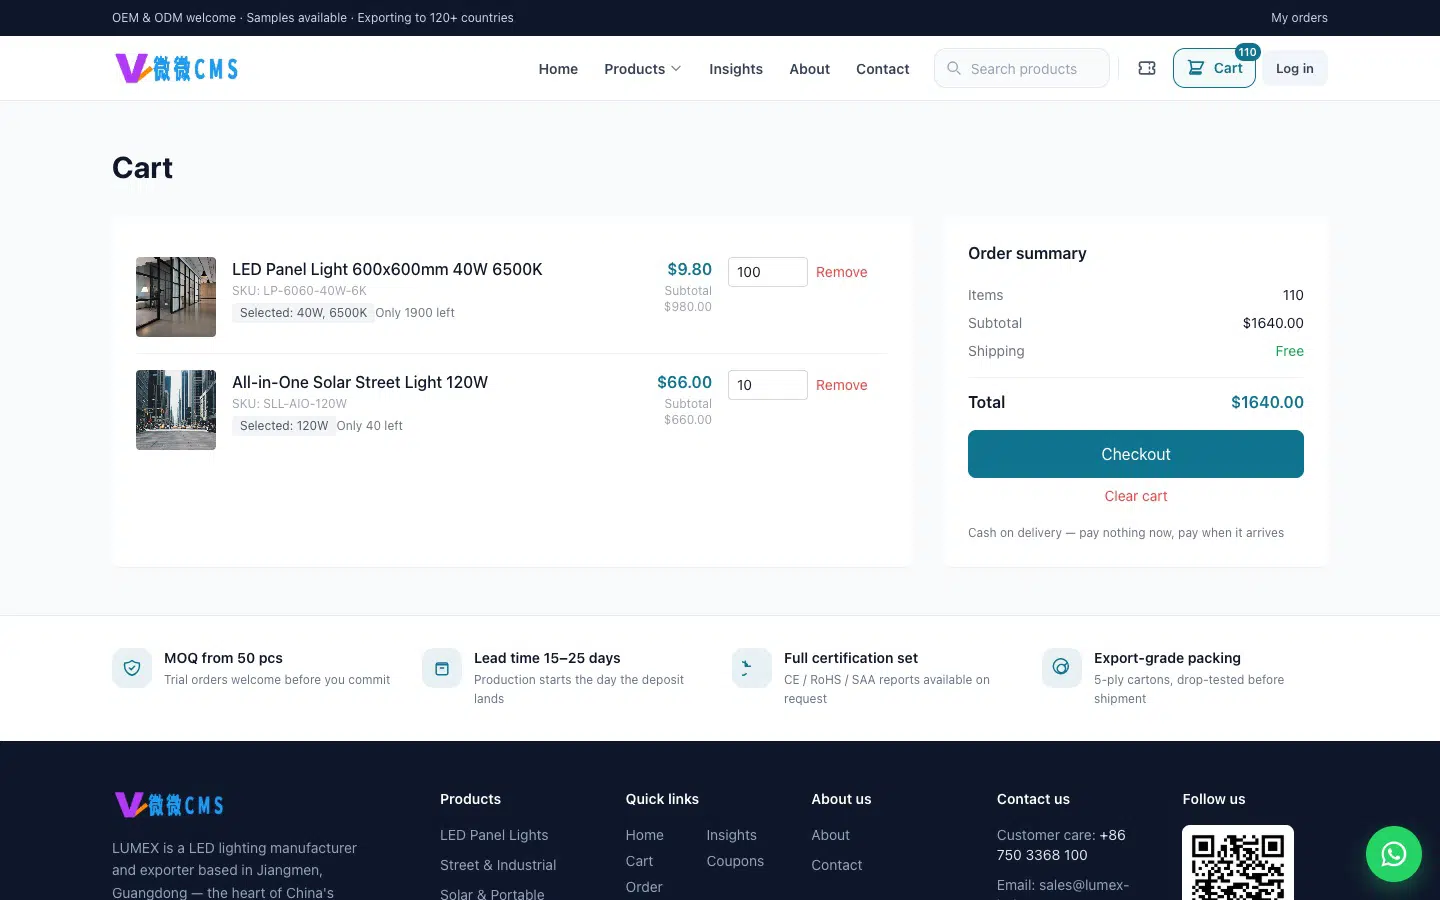Click the QR code under Follow us
The height and width of the screenshot is (900, 1440).
(1238, 862)
